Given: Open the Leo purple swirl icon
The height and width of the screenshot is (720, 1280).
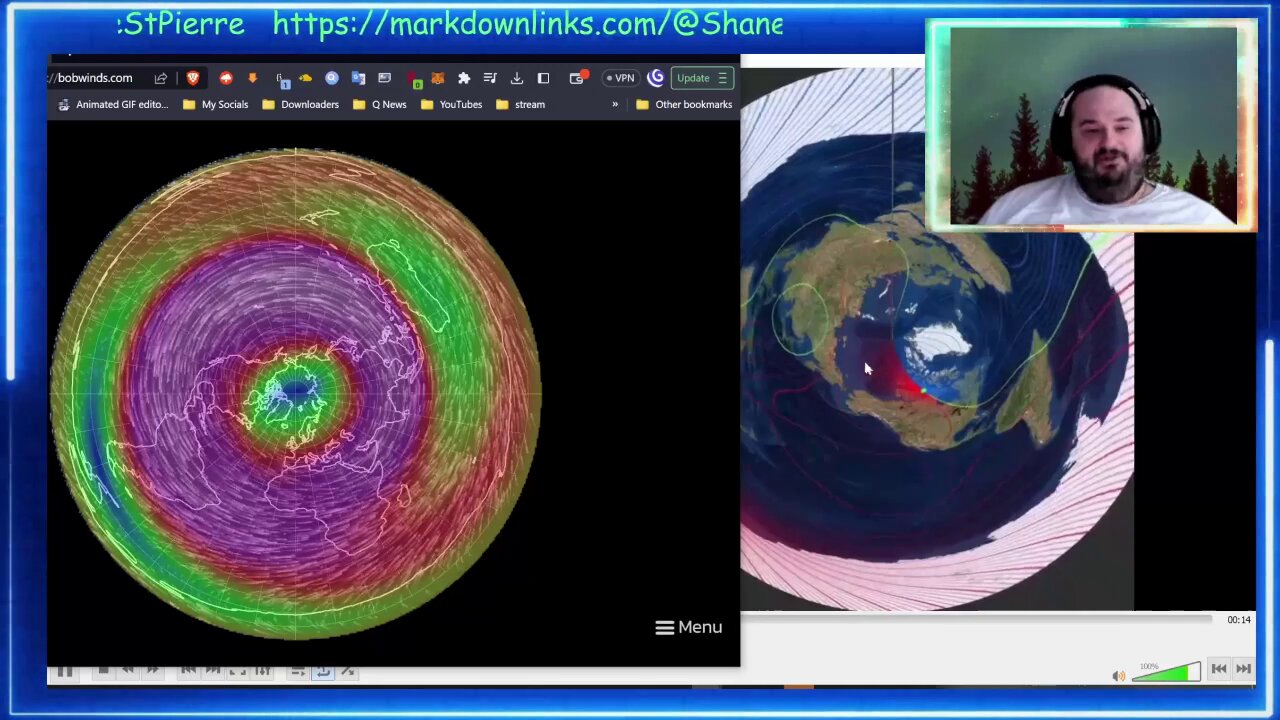Looking at the screenshot, I should tap(656, 78).
